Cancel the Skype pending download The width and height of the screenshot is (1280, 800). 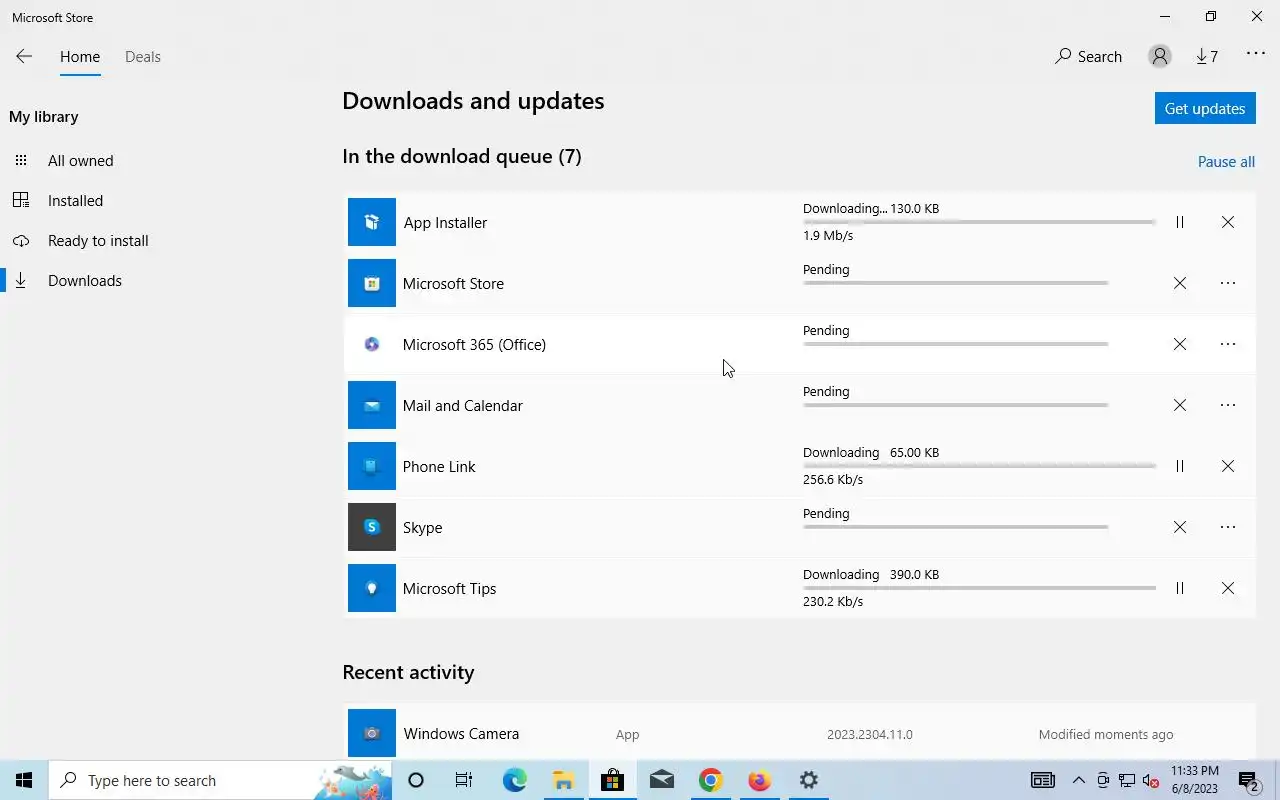1180,527
